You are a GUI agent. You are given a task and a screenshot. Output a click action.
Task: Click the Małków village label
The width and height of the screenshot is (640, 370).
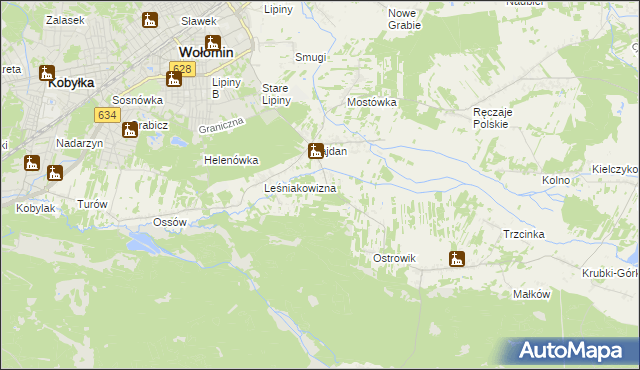[531, 294]
